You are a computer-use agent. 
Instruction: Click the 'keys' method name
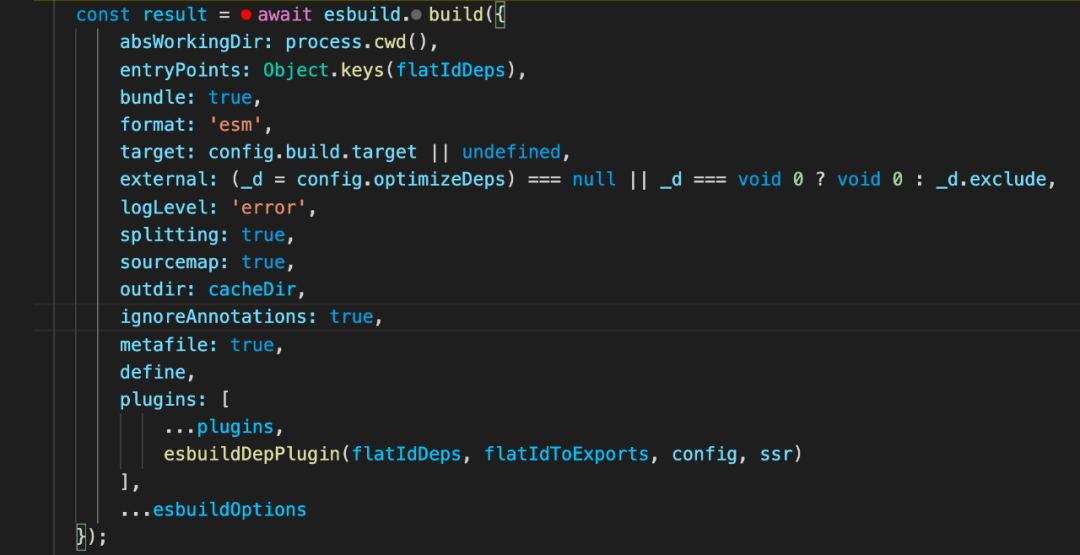tap(362, 70)
